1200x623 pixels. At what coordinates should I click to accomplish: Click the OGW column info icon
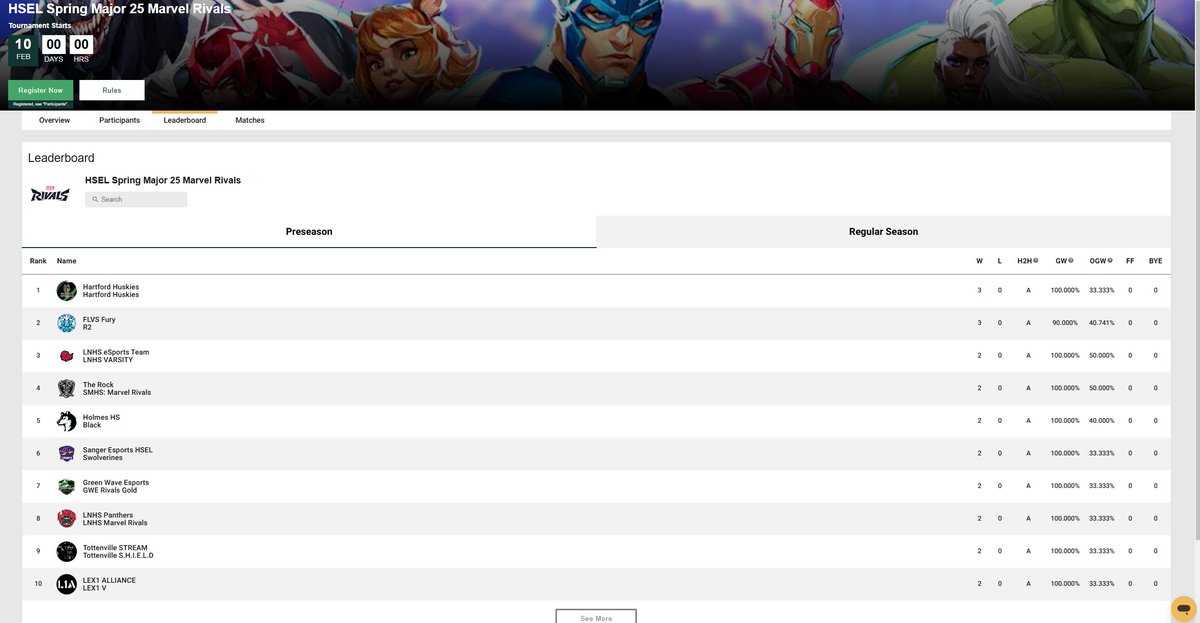tap(1110, 261)
